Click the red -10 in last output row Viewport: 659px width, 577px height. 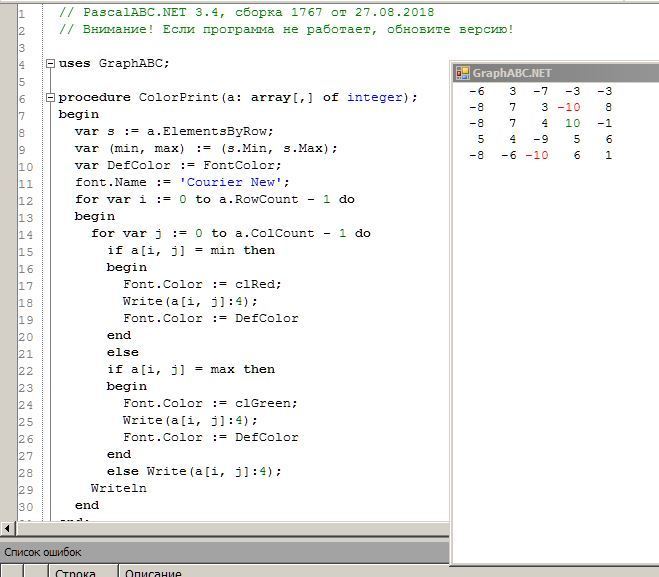pyautogui.click(x=536, y=155)
